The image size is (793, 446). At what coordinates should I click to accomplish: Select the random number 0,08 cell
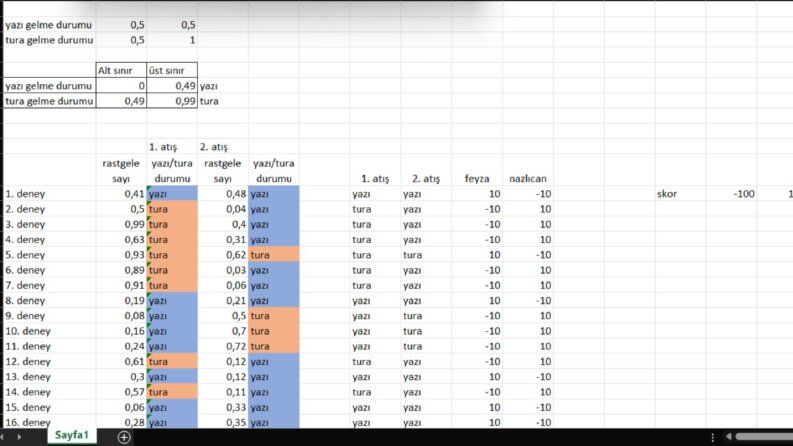[x=121, y=316]
